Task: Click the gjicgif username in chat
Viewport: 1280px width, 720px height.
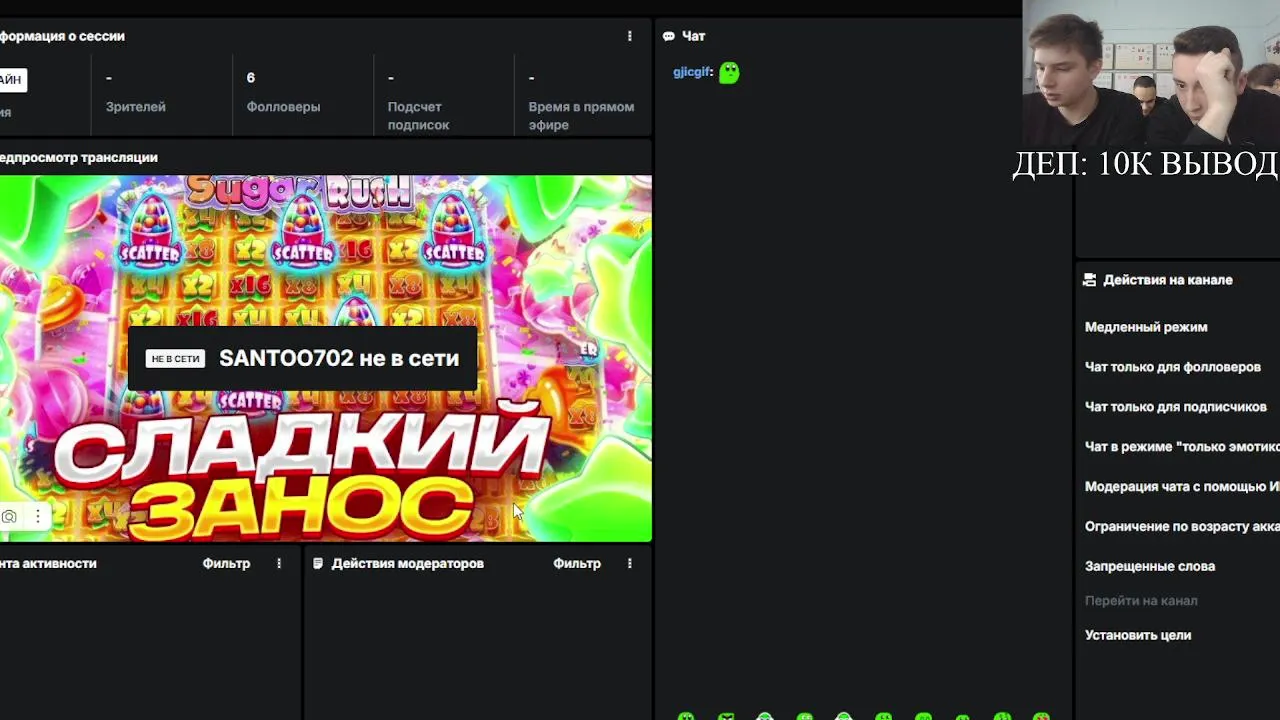Action: tap(691, 72)
